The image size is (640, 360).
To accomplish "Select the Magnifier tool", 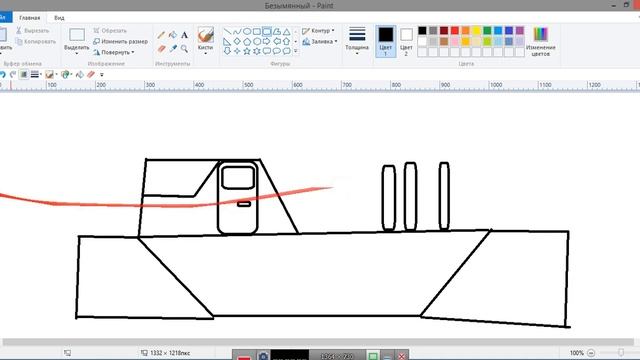I will (x=184, y=49).
